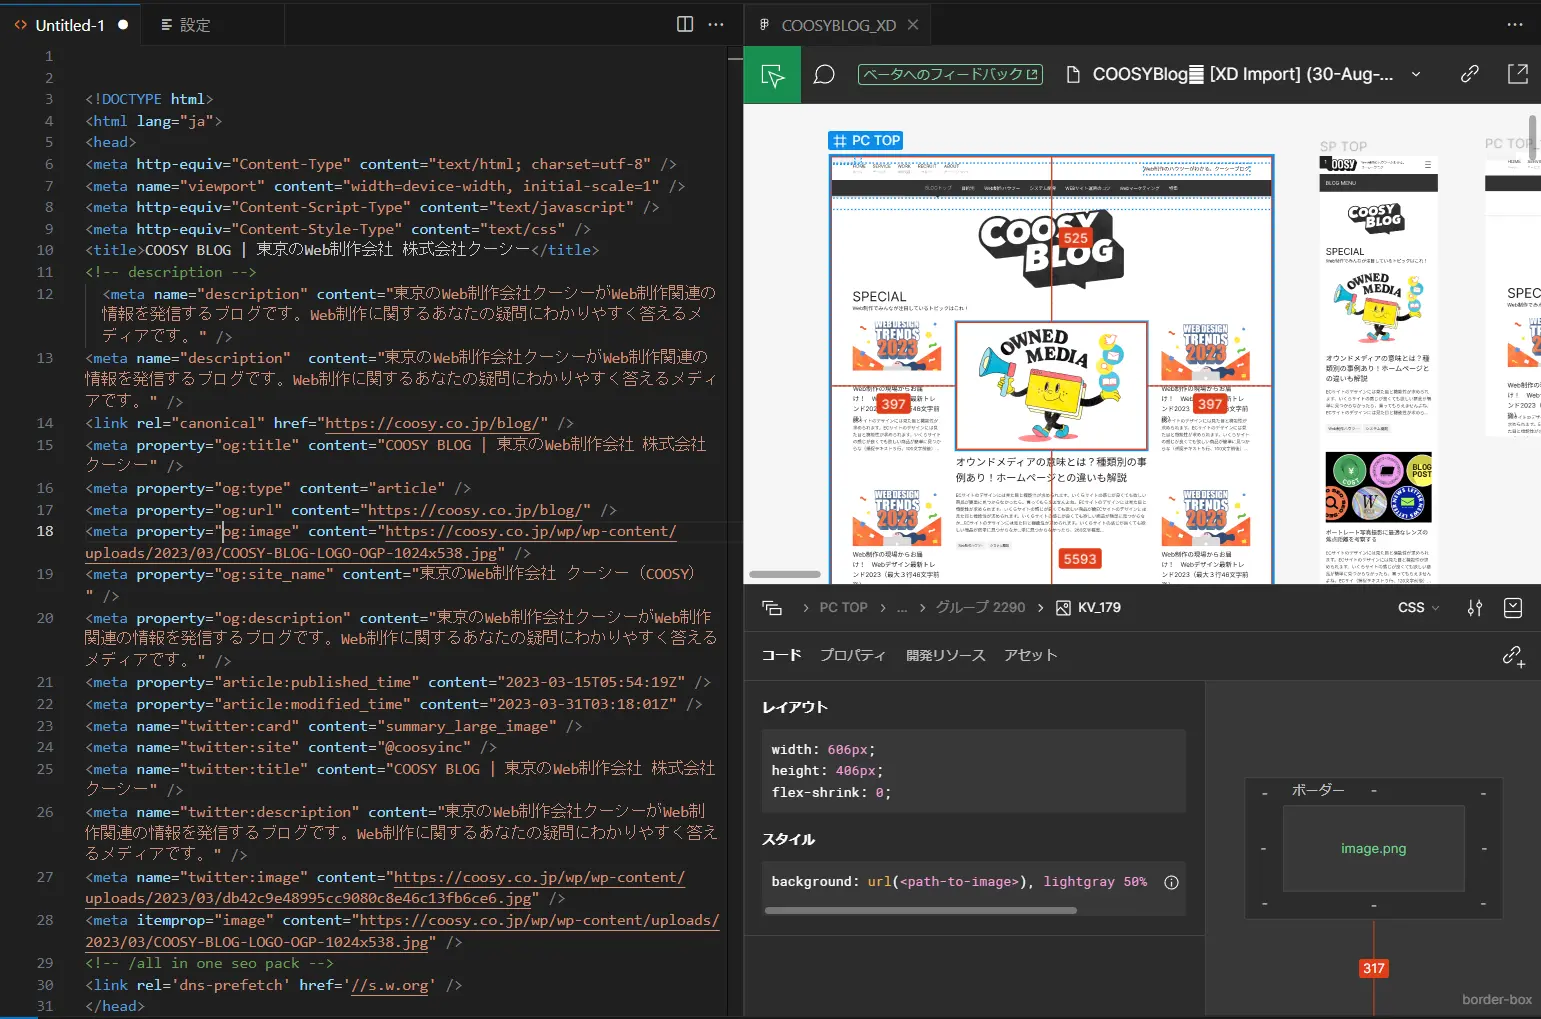
Task: Click the background url style line
Action: click(x=959, y=881)
